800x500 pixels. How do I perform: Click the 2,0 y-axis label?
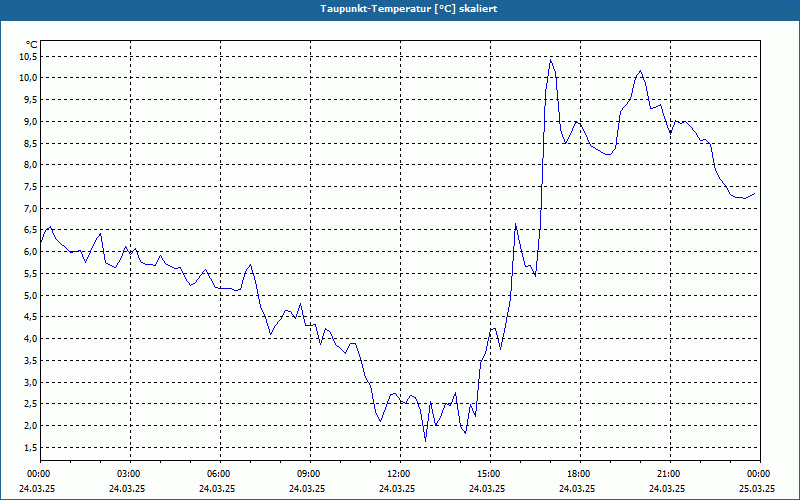[31, 426]
